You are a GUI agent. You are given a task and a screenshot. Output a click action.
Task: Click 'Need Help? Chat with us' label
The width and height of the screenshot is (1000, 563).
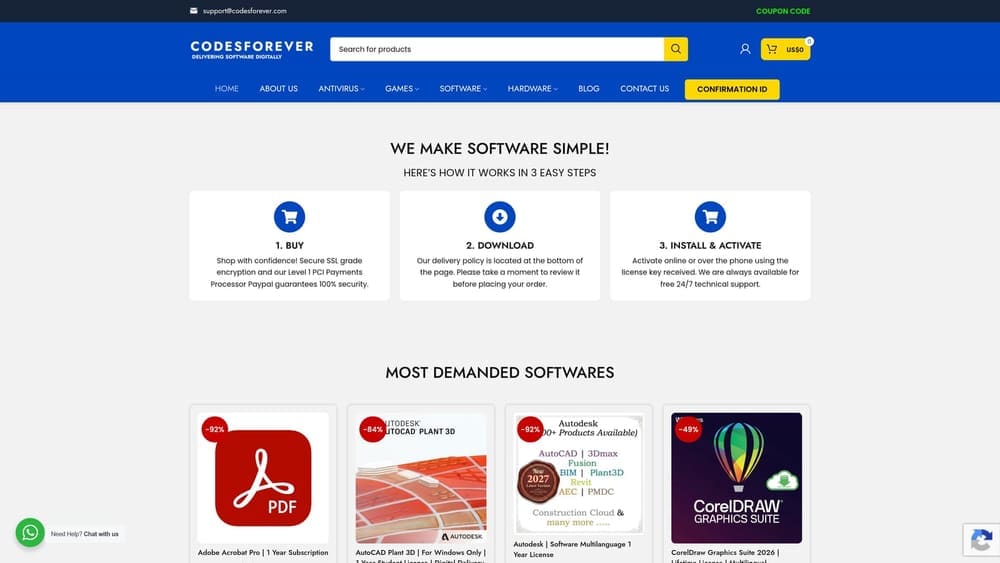pyautogui.click(x=85, y=534)
